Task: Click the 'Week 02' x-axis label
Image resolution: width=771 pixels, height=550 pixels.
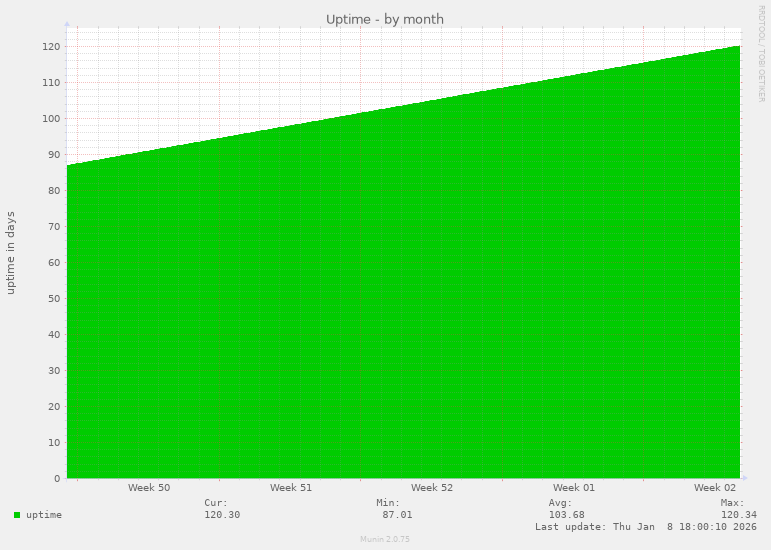Action: pos(714,488)
